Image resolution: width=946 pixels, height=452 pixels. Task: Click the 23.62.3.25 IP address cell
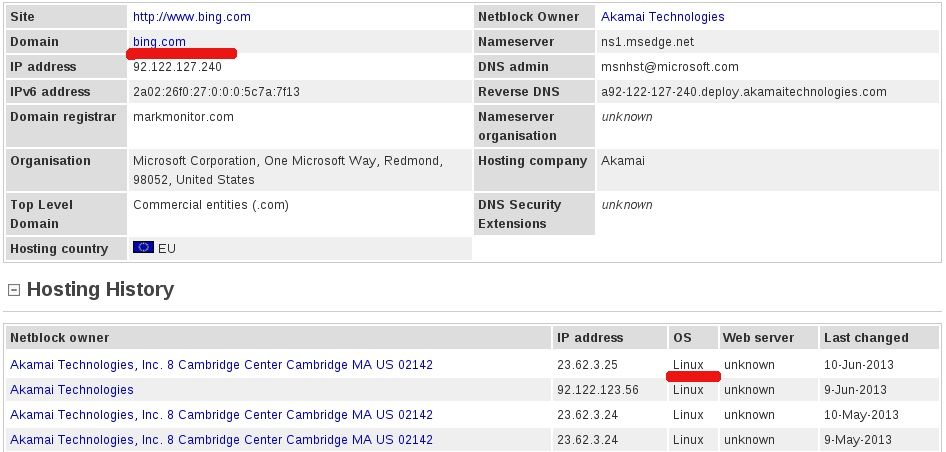pos(588,365)
